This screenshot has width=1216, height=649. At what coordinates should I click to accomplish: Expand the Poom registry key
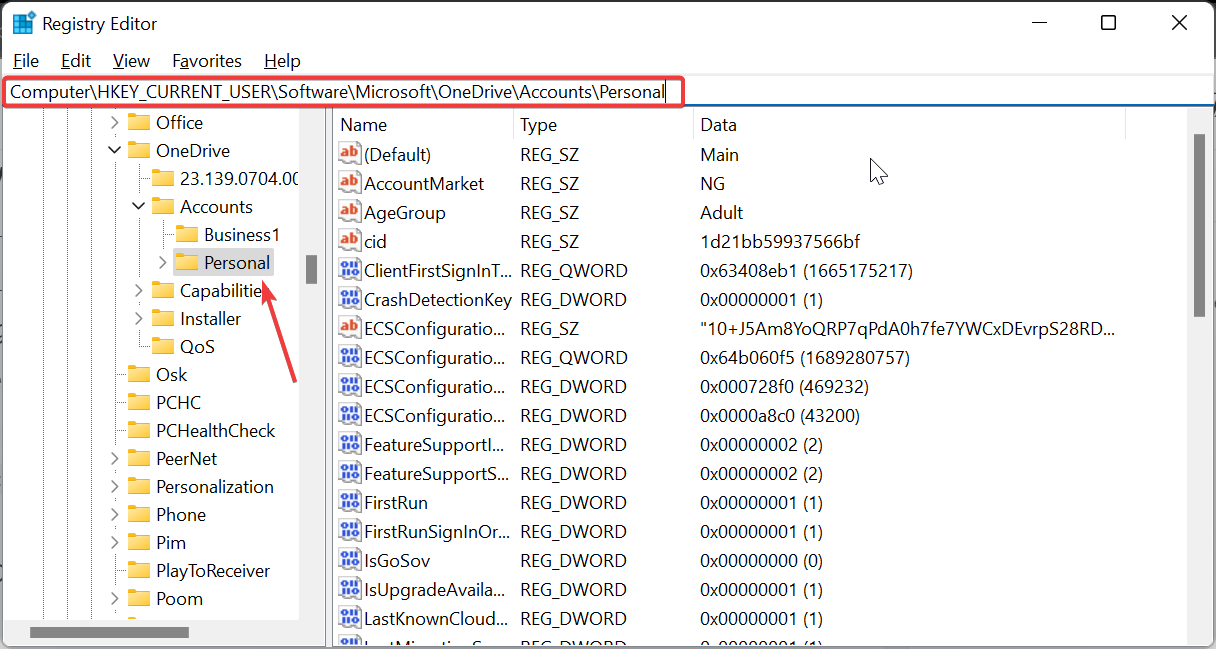pyautogui.click(x=115, y=599)
